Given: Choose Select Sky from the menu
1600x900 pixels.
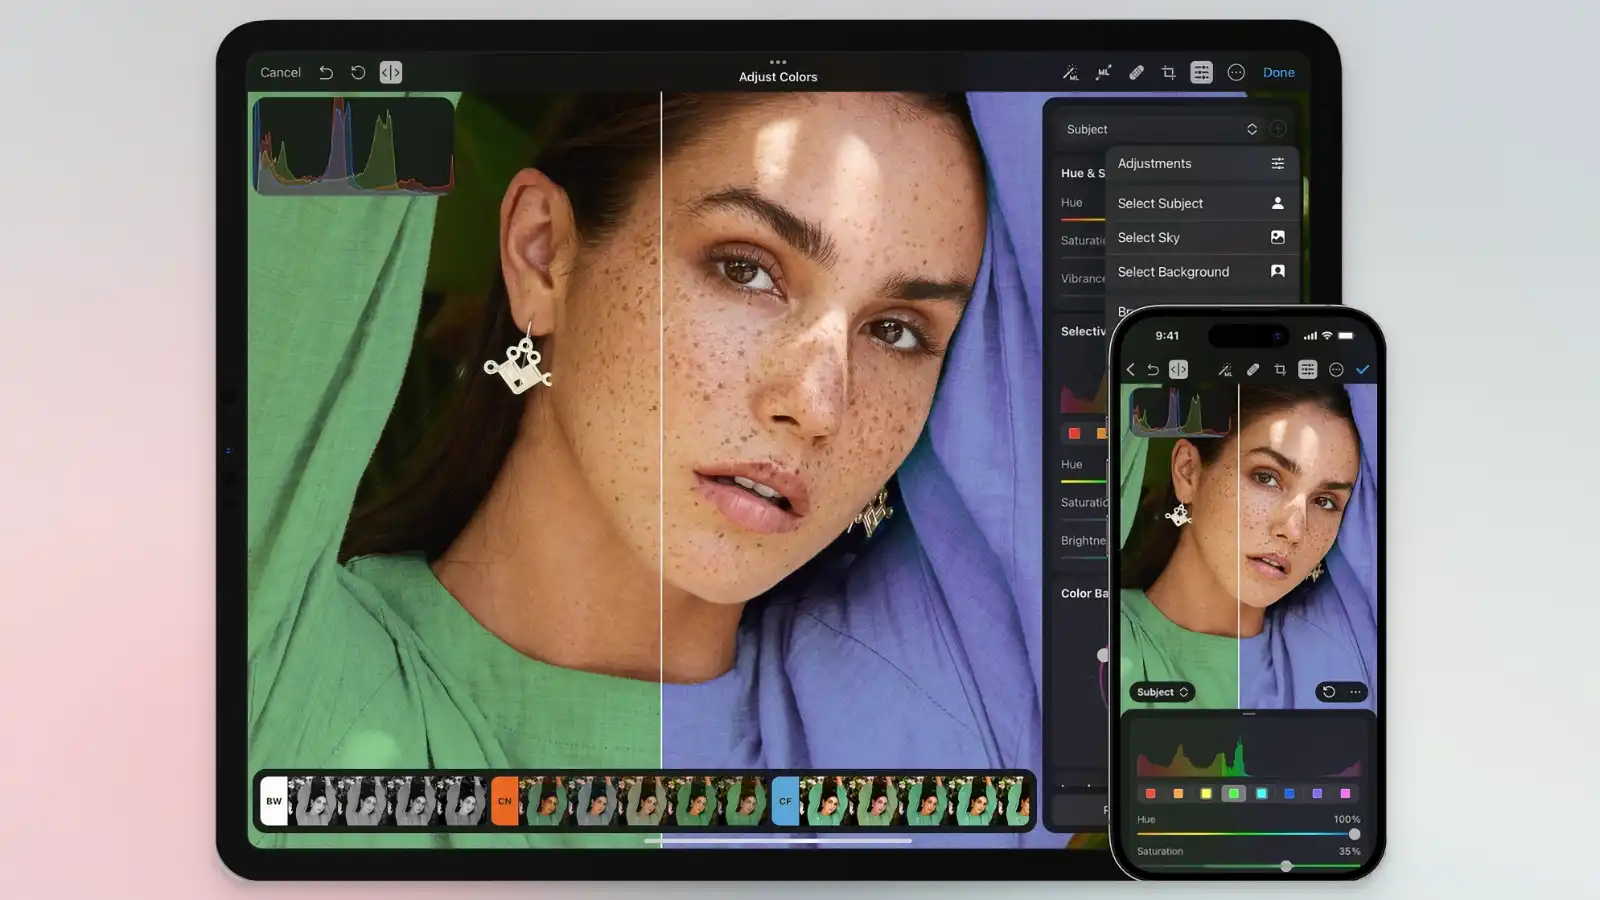Looking at the screenshot, I should click(x=1150, y=237).
